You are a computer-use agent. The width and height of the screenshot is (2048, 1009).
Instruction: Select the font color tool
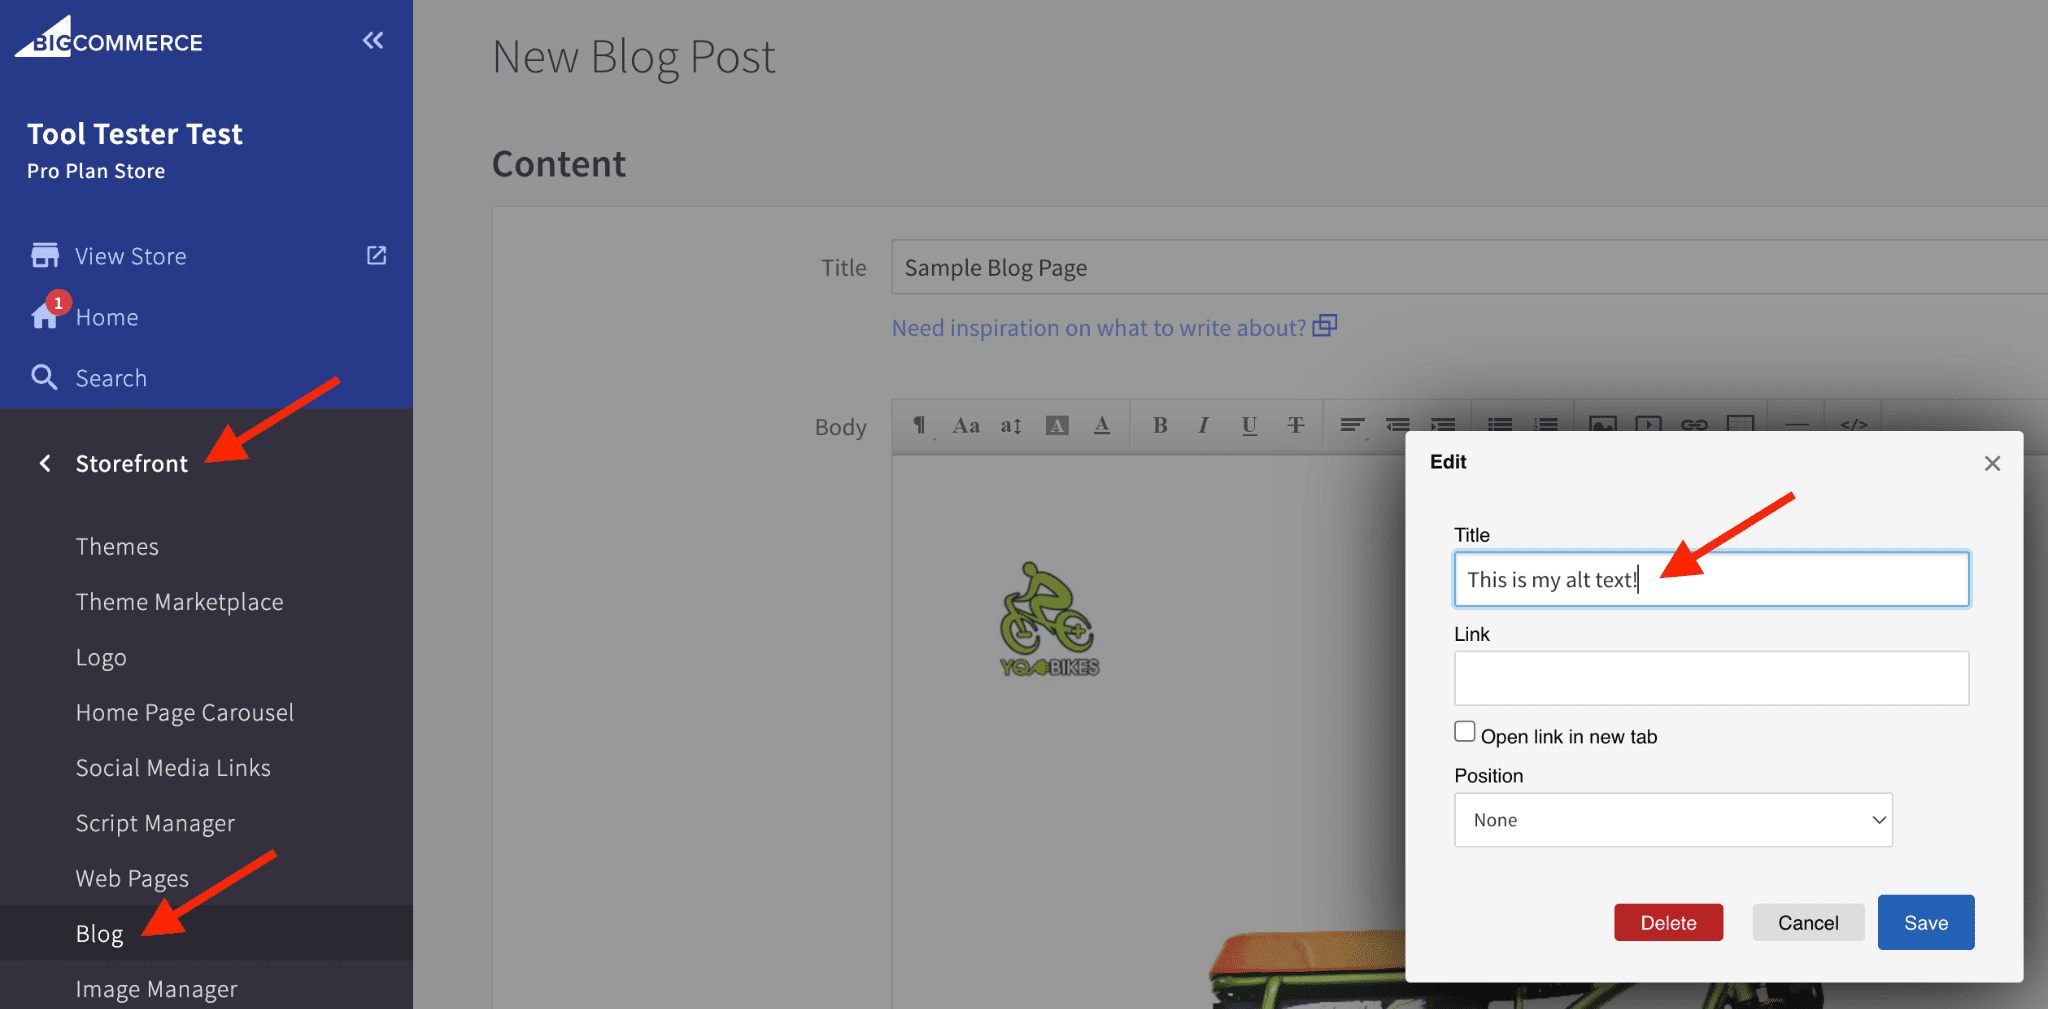click(1102, 426)
